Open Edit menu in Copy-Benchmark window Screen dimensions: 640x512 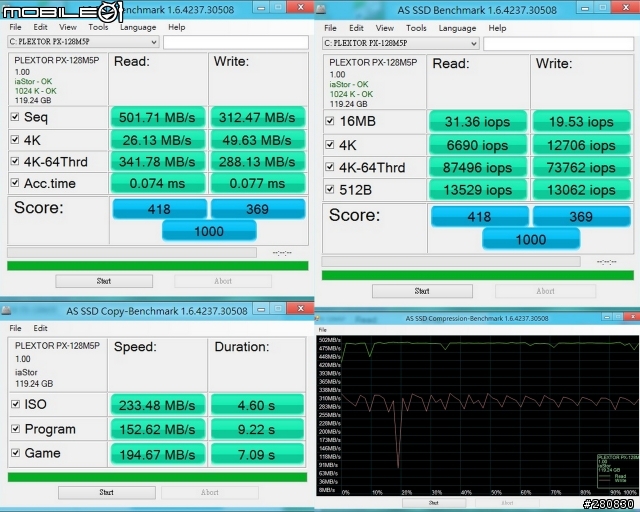pyautogui.click(x=40, y=328)
